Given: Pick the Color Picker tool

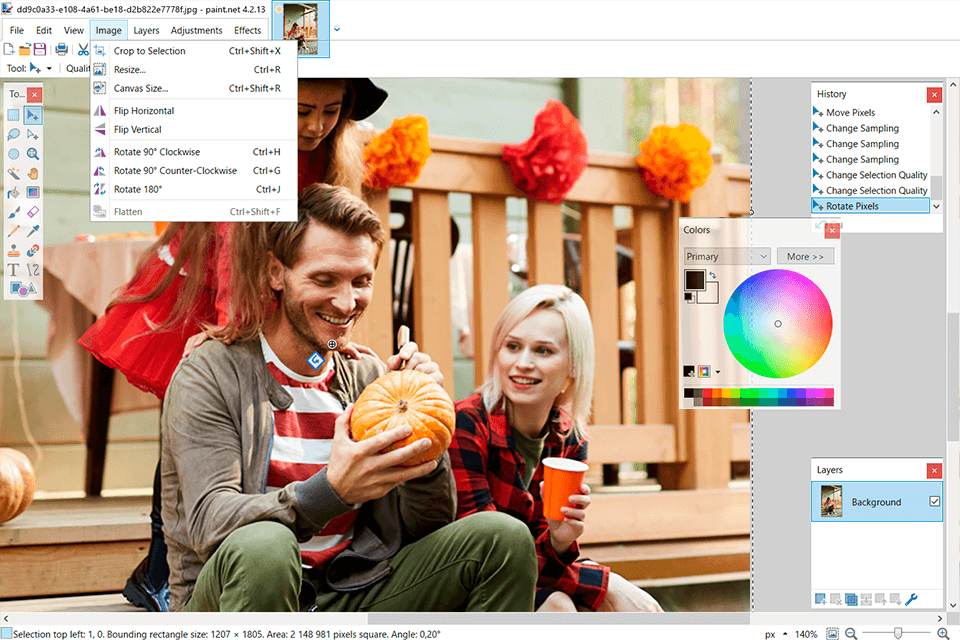Looking at the screenshot, I should [x=33, y=230].
